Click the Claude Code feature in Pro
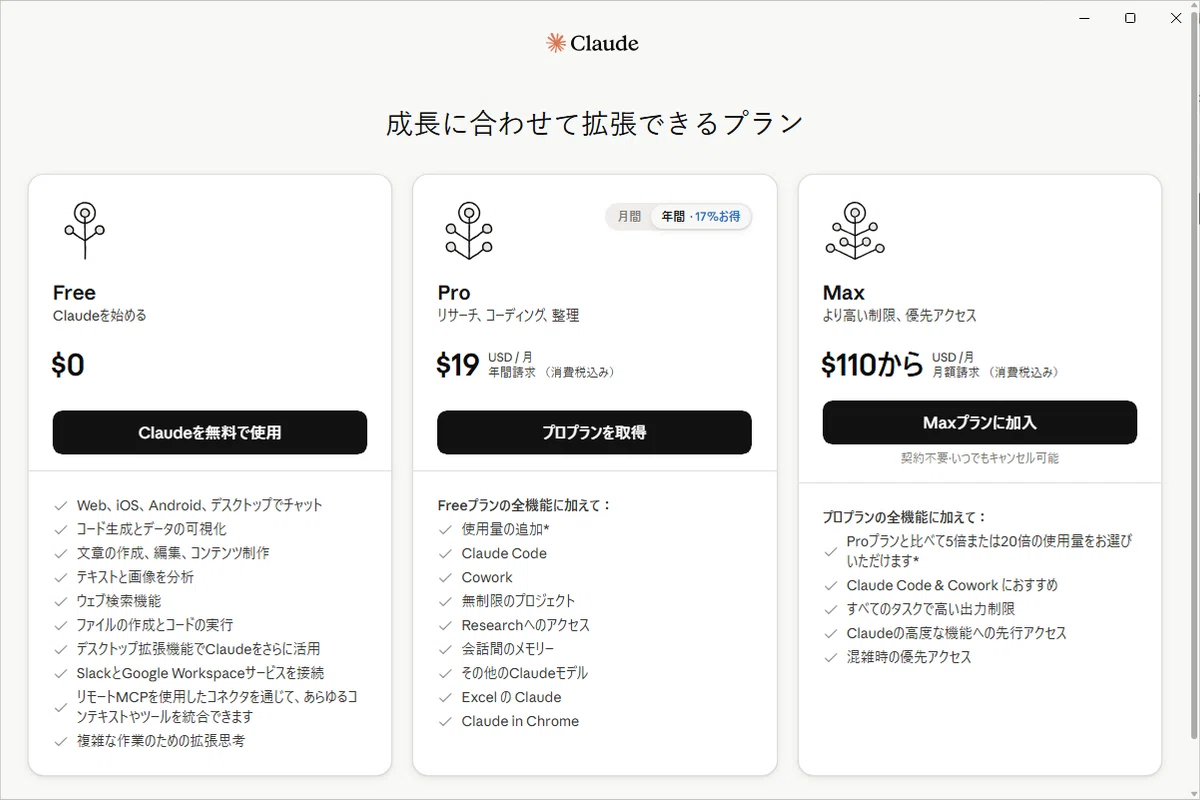 click(504, 553)
